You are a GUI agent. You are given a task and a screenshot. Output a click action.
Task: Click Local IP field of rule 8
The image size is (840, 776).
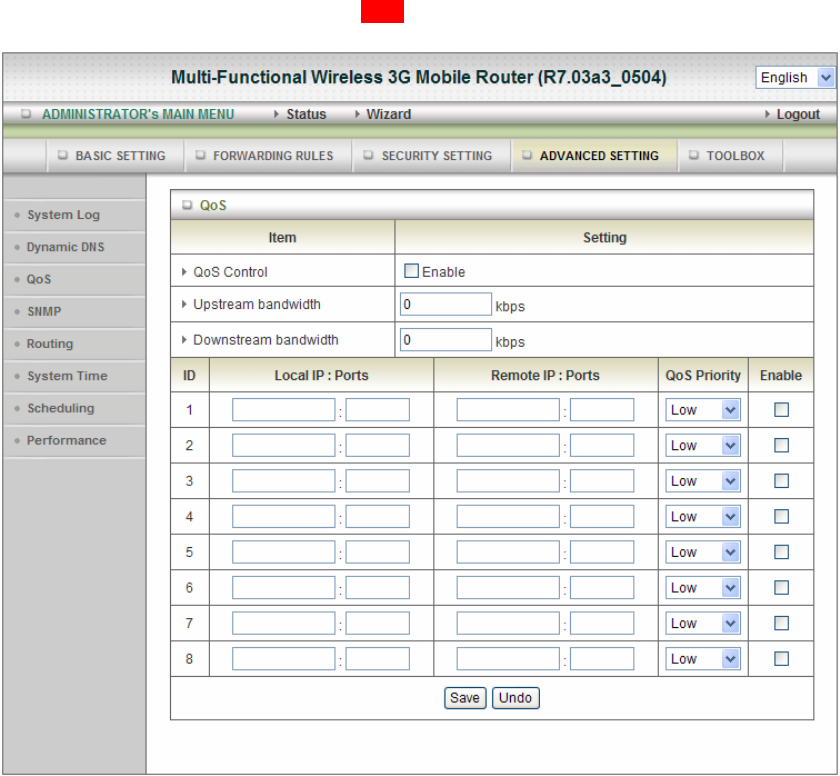click(x=283, y=659)
